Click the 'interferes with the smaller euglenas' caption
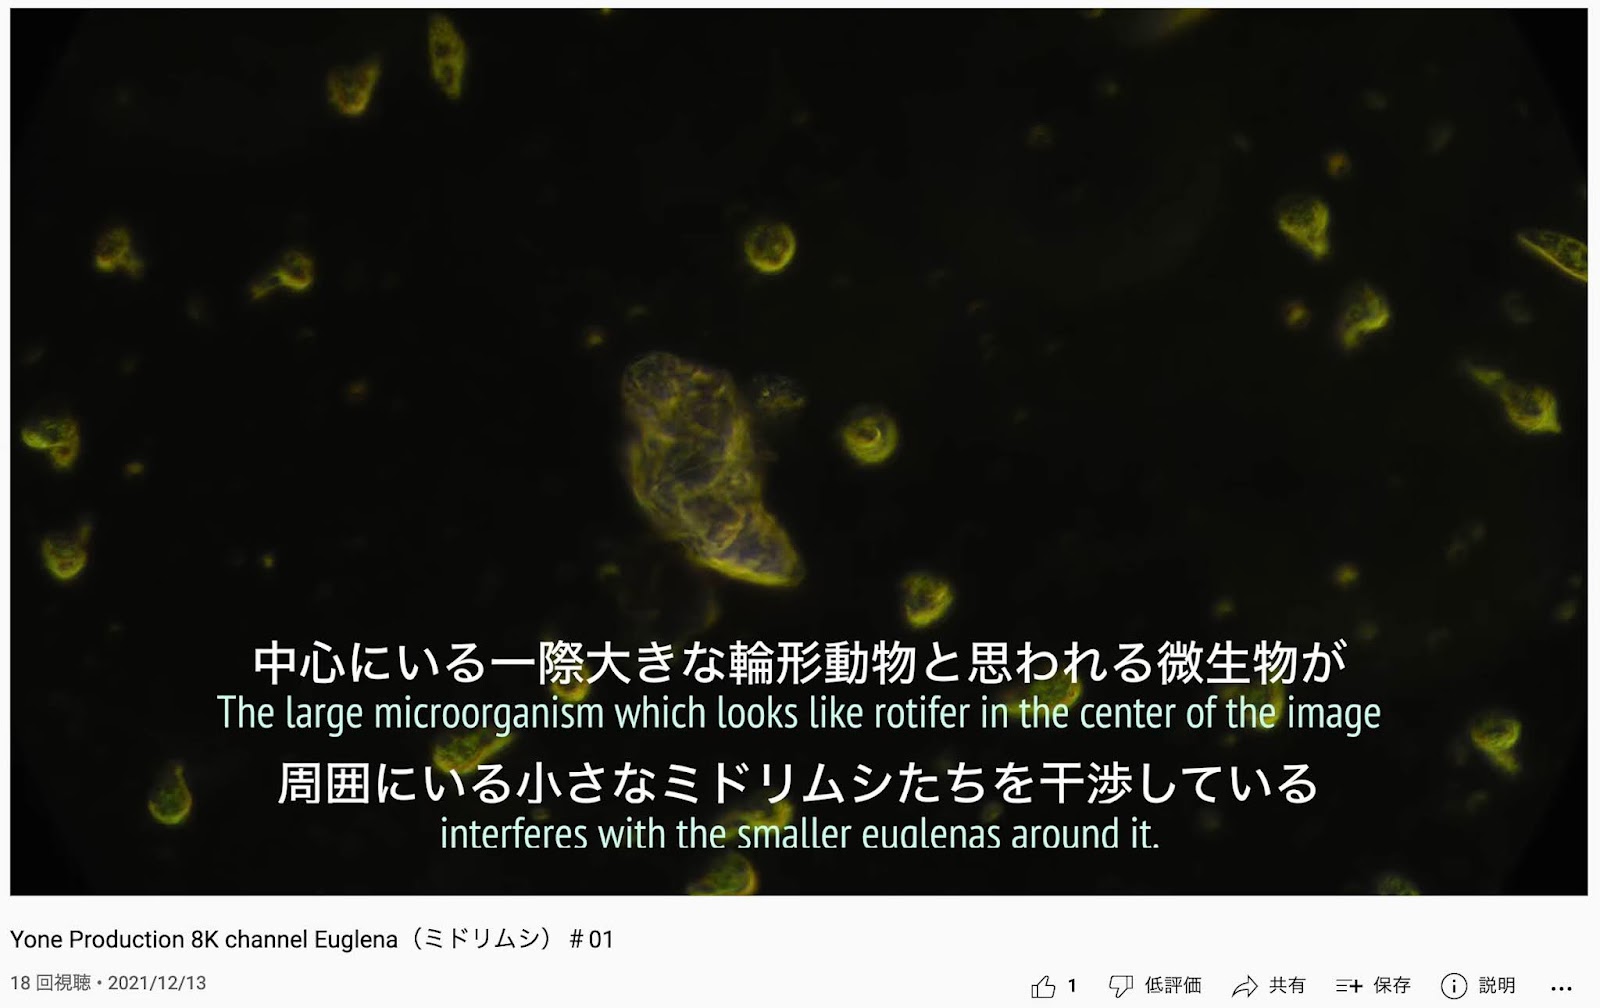 (800, 834)
